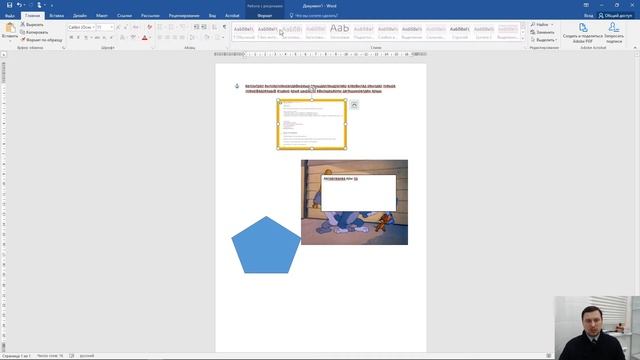This screenshot has height=360, width=640.
Task: Expand the styles gallery more arrow
Action: pos(523,38)
